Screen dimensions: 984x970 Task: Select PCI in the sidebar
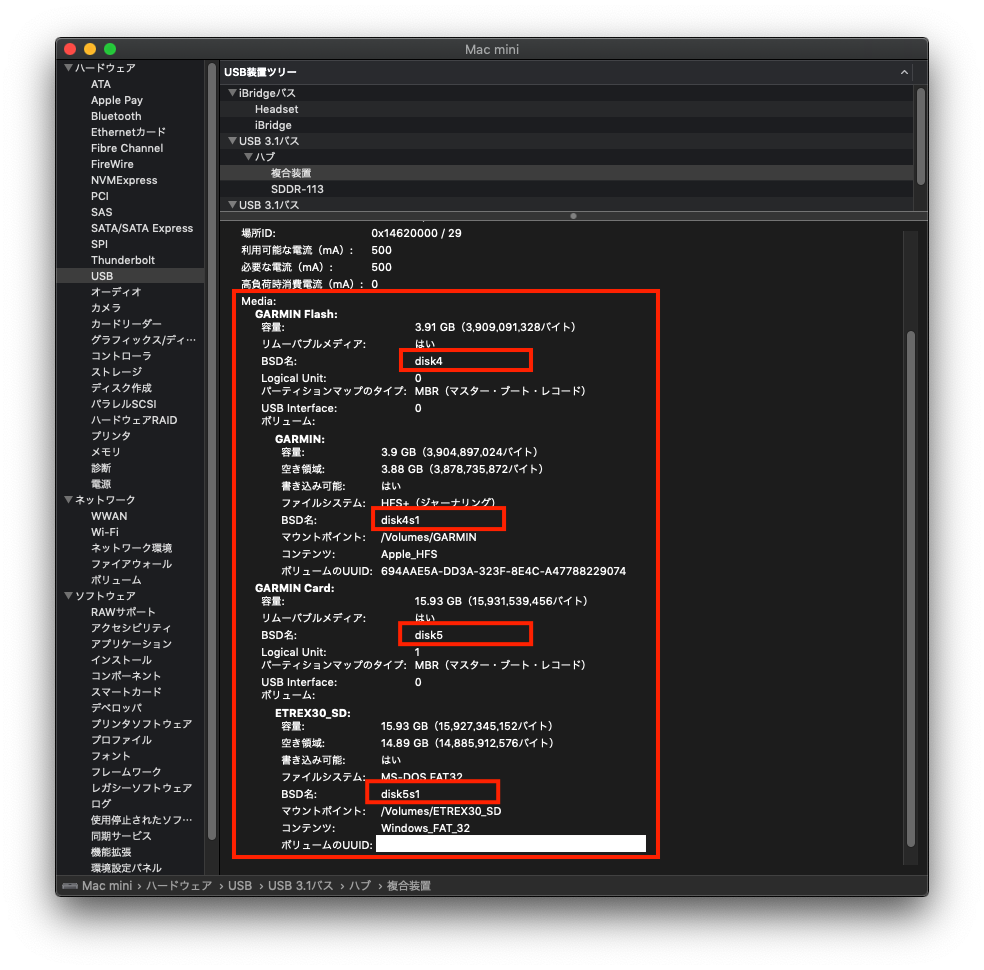[x=100, y=196]
